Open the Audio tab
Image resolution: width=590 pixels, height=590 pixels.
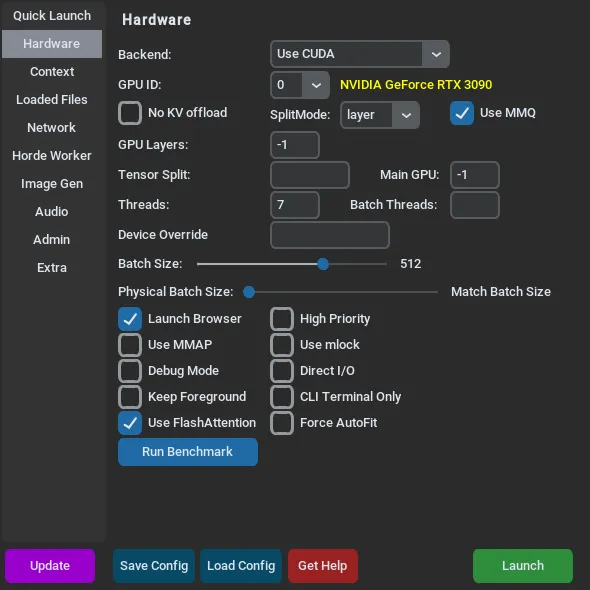point(52,211)
